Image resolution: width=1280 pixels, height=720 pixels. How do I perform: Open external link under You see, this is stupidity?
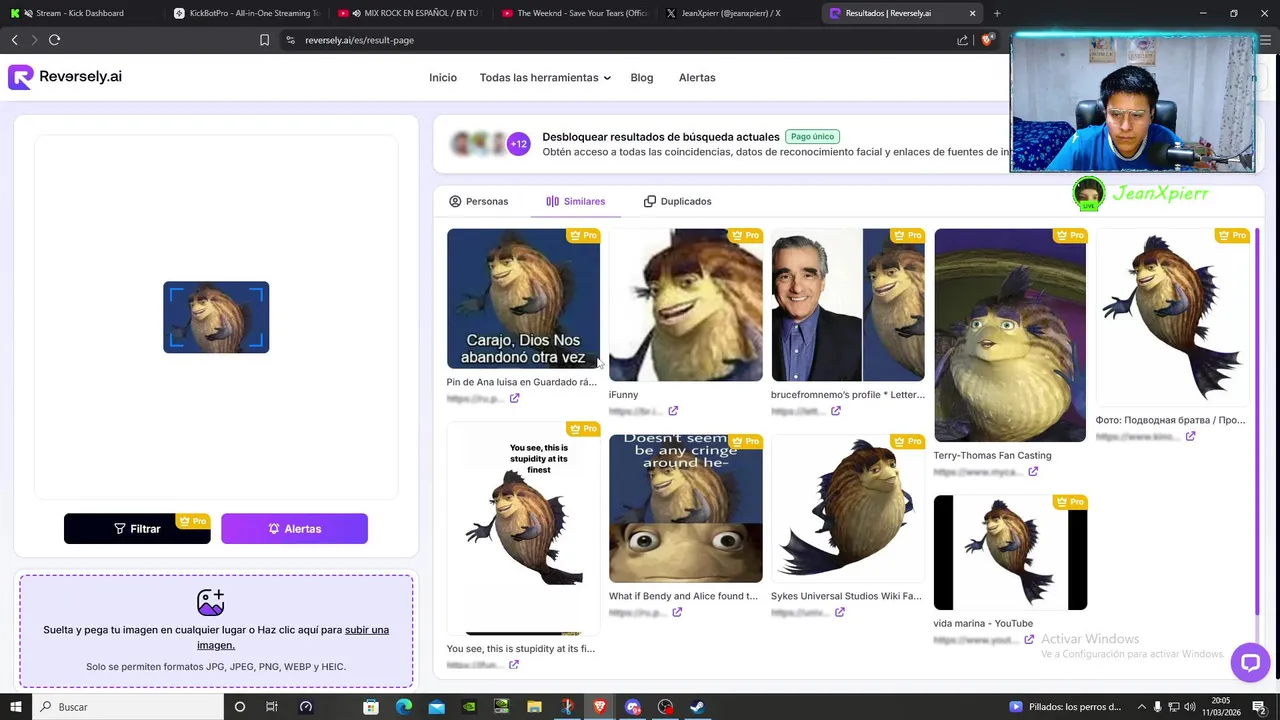click(513, 665)
